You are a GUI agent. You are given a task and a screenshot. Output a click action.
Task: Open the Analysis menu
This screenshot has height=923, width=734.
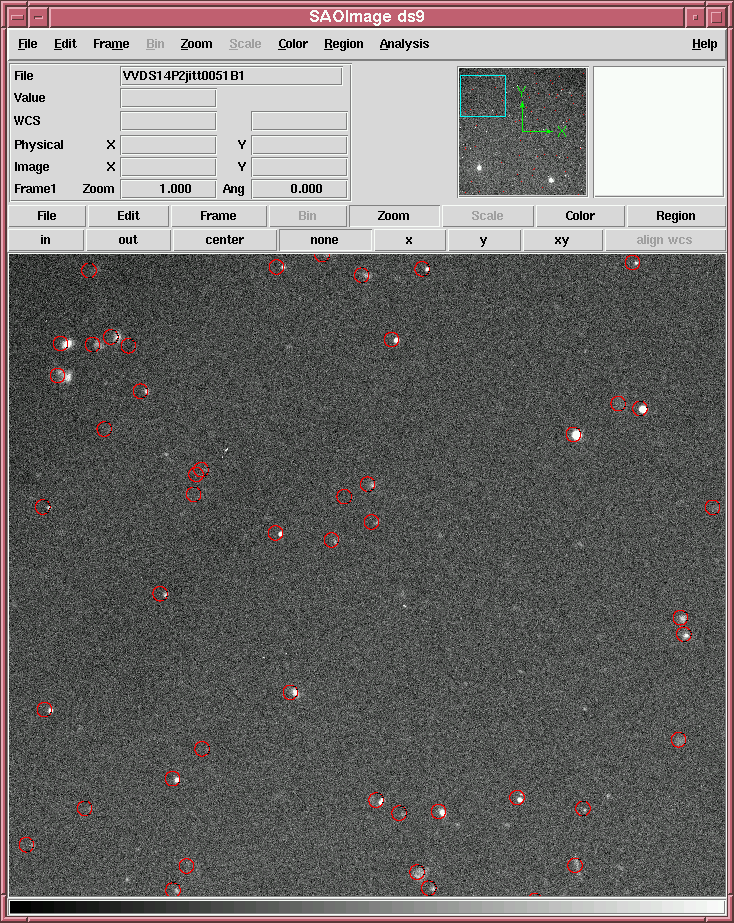pos(404,44)
